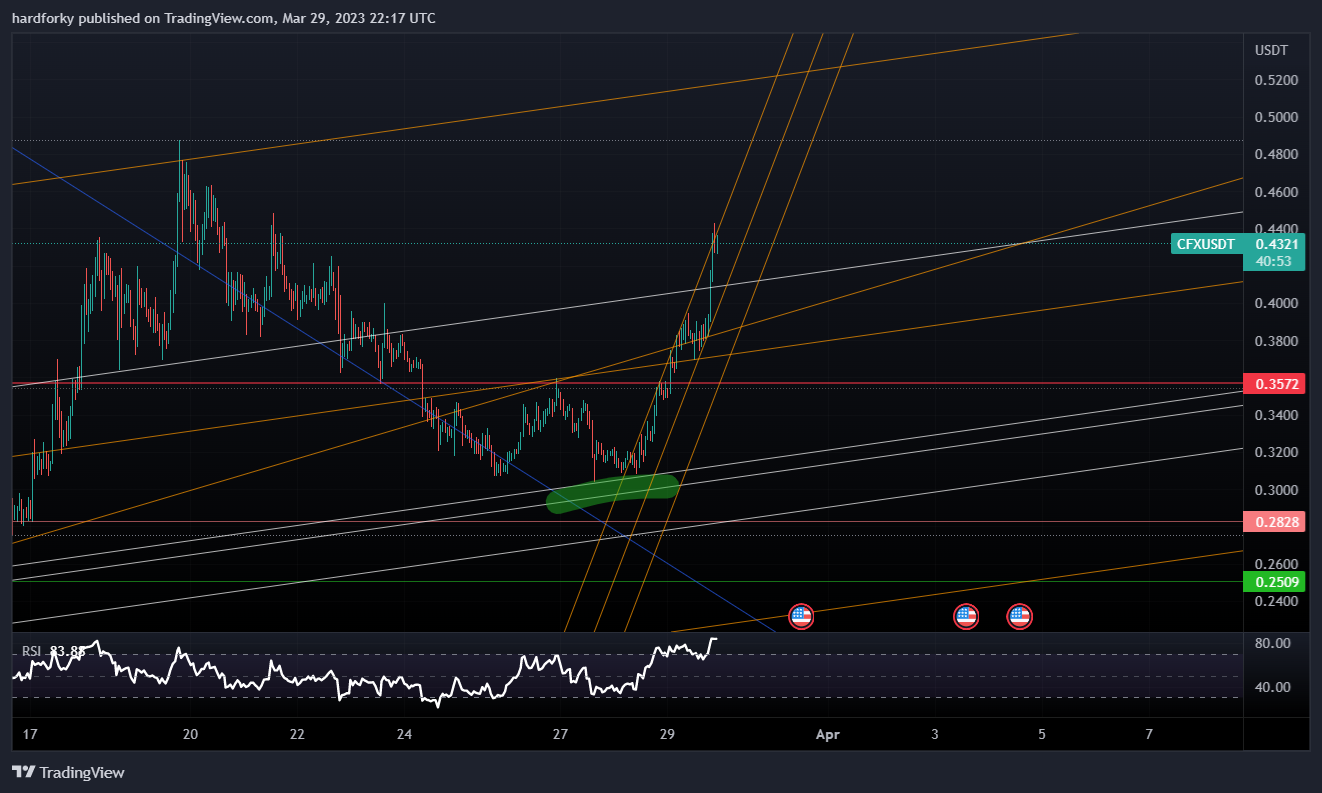This screenshot has width=1322, height=793.
Task: Click the leftmost US flag economic event icon
Action: point(800,616)
